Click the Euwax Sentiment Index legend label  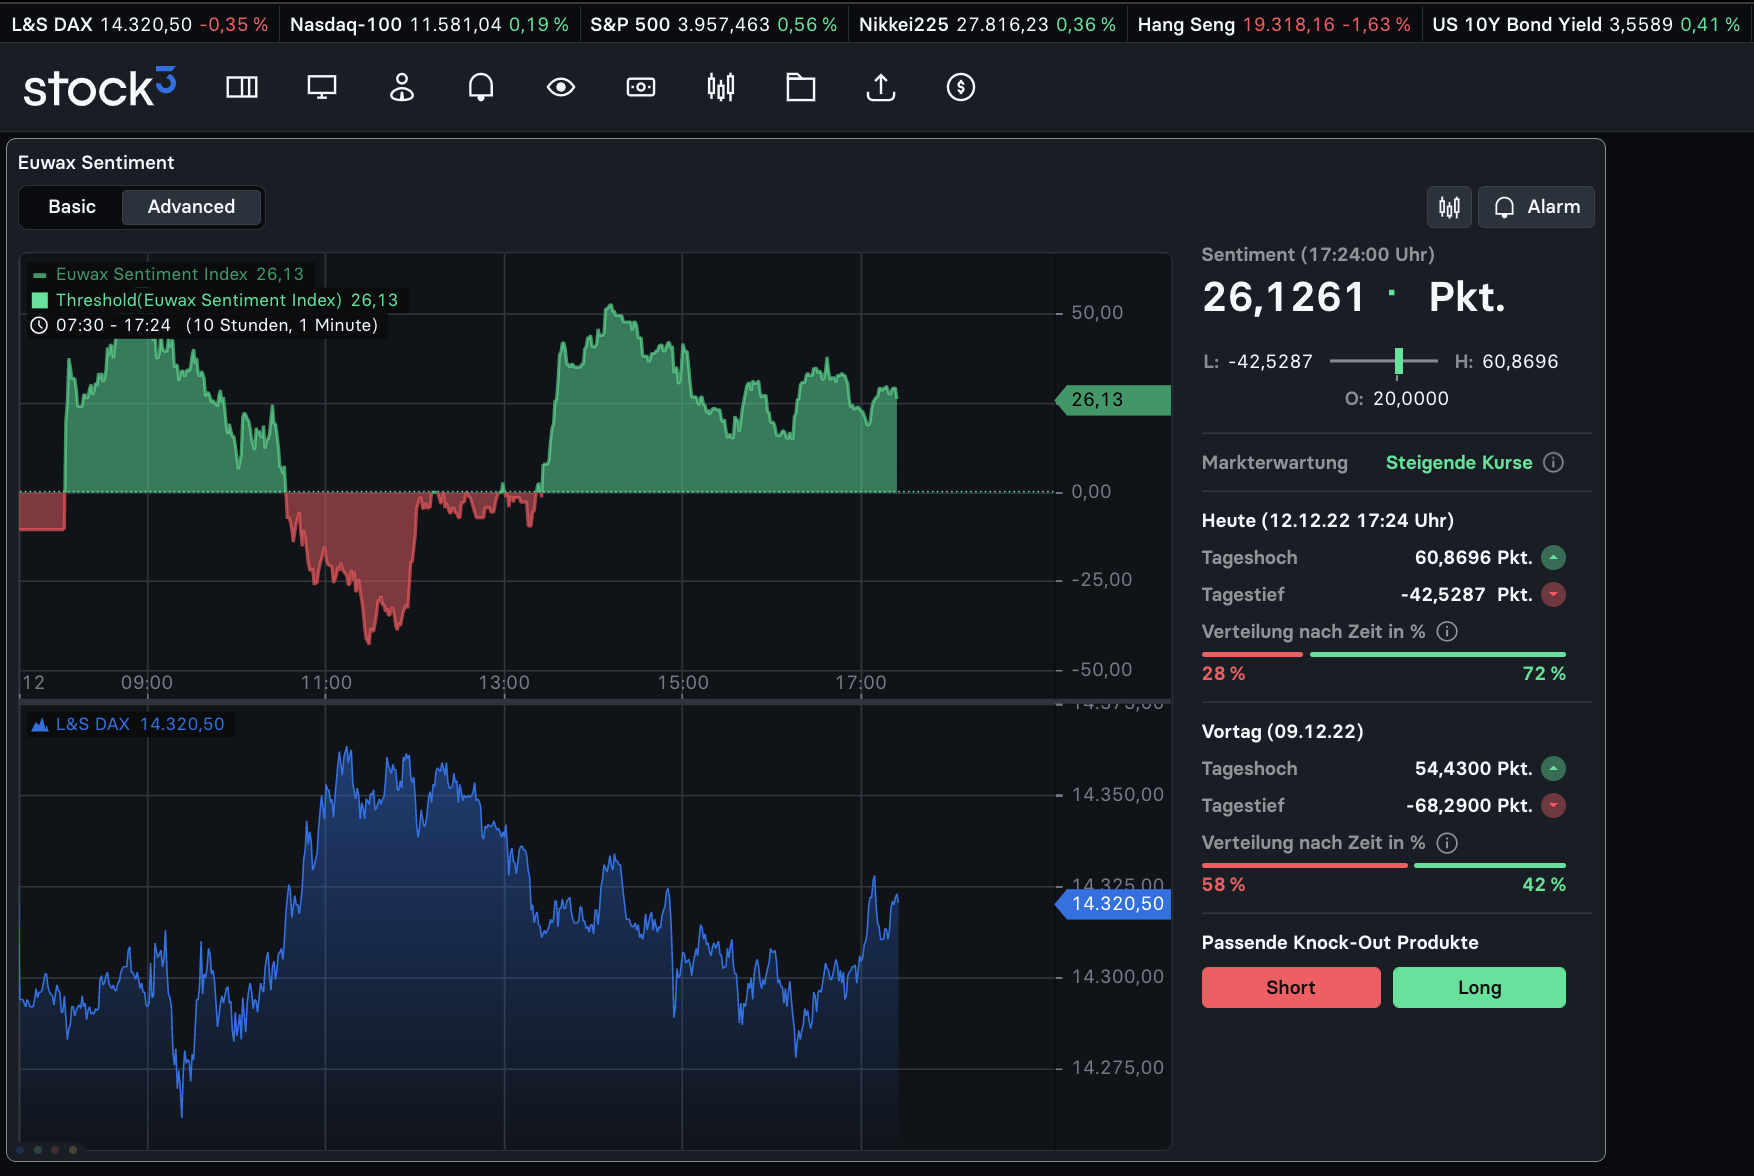pos(168,274)
